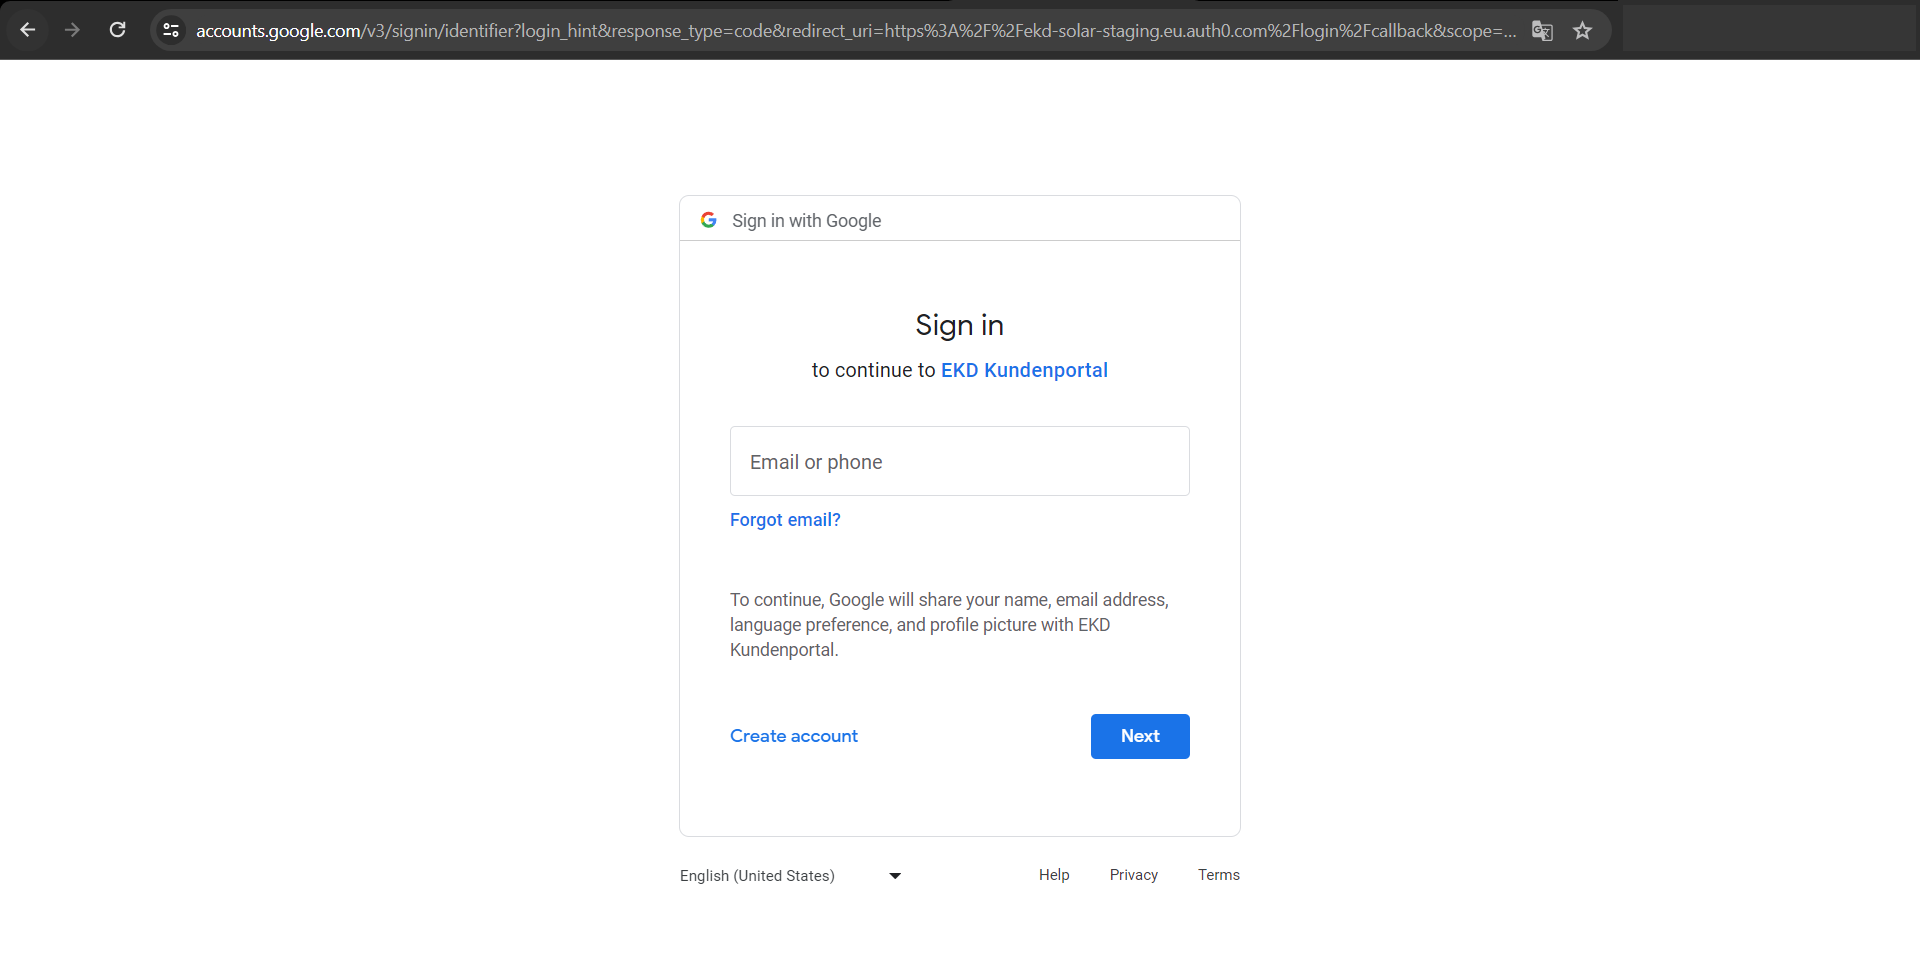Click the Google G logo

click(709, 220)
